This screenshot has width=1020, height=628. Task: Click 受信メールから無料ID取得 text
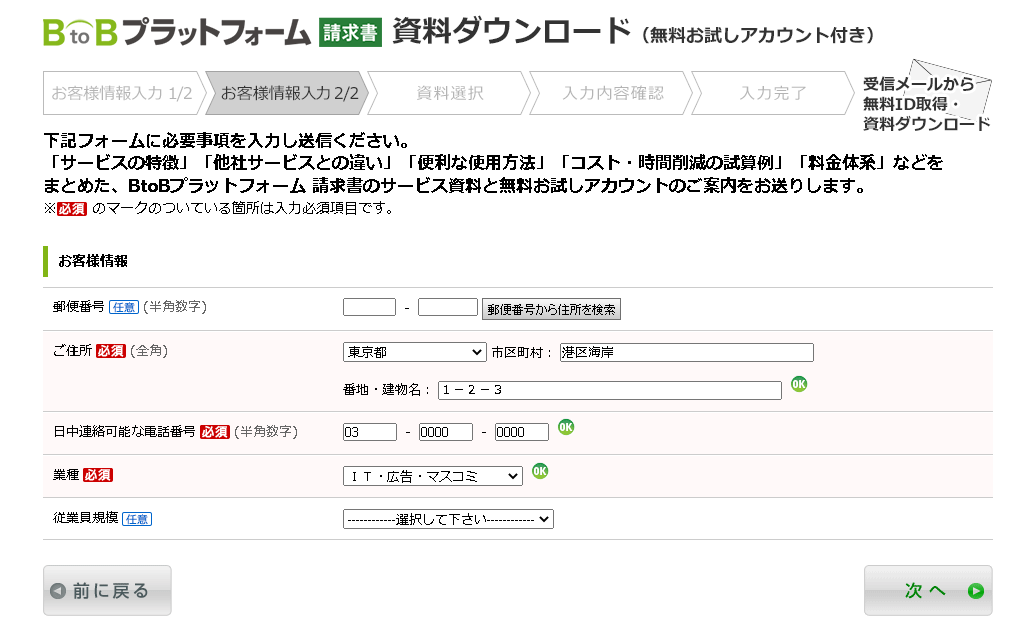coord(918,94)
